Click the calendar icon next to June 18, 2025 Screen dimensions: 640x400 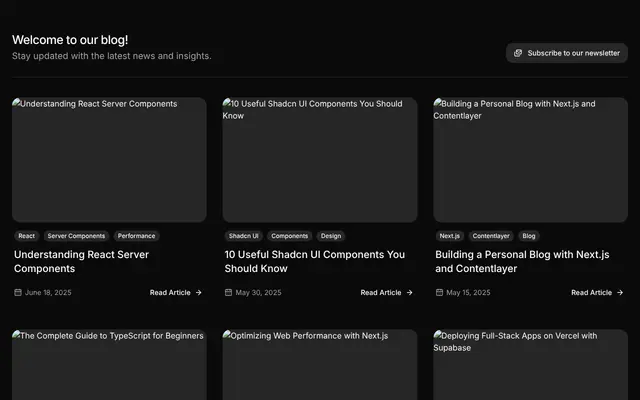click(18, 293)
